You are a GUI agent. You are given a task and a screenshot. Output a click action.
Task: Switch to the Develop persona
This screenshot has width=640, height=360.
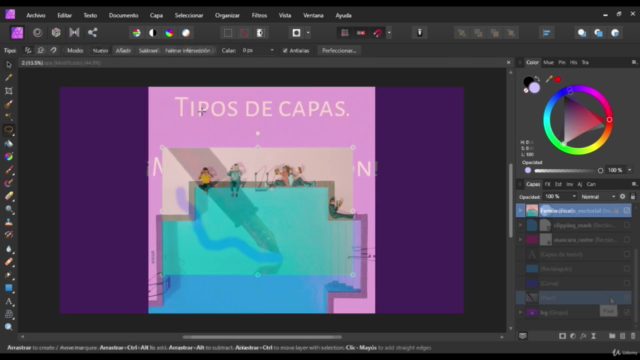click(x=56, y=33)
